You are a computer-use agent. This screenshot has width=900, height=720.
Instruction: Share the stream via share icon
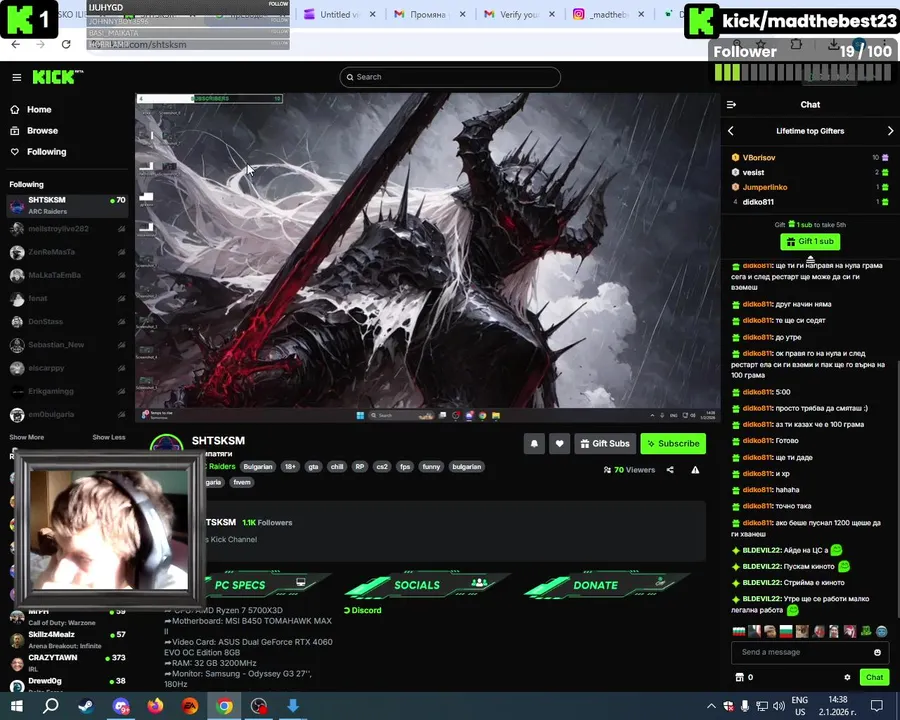coord(670,470)
